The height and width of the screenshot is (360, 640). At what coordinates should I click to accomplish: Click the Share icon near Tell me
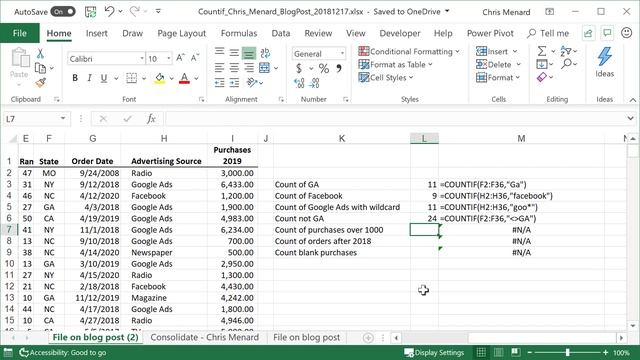point(588,33)
